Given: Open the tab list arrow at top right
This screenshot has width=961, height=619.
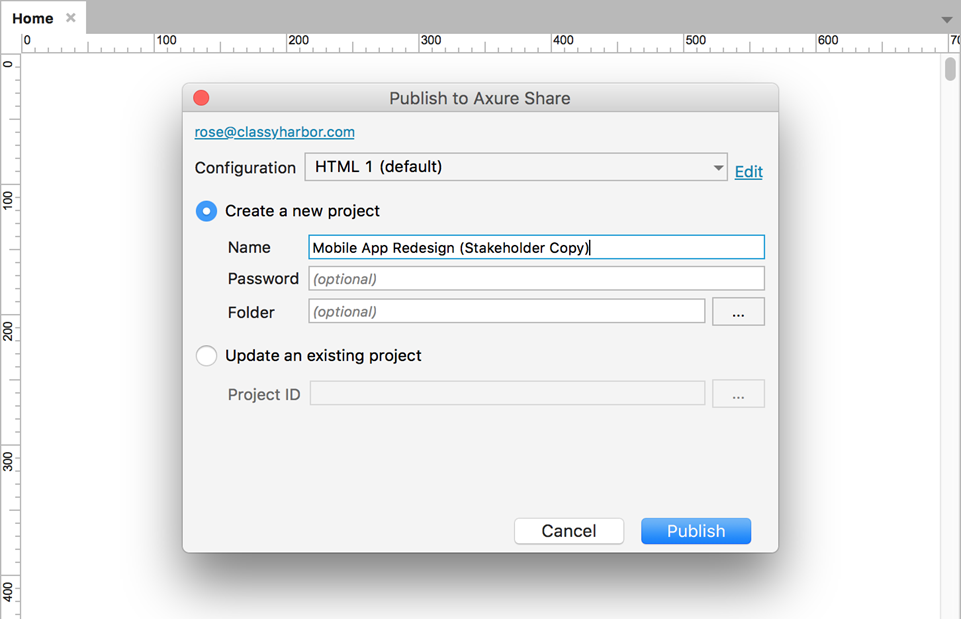Looking at the screenshot, I should point(947,20).
